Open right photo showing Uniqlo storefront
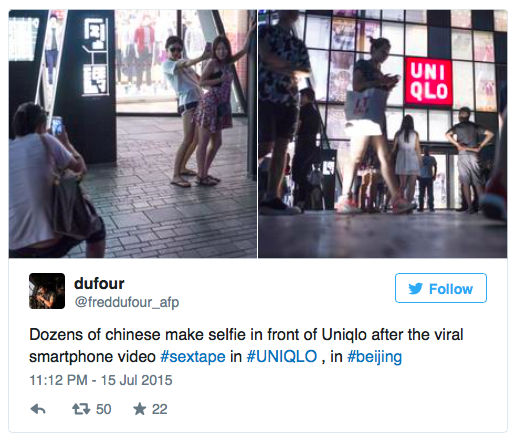The width and height of the screenshot is (516, 439). point(383,134)
